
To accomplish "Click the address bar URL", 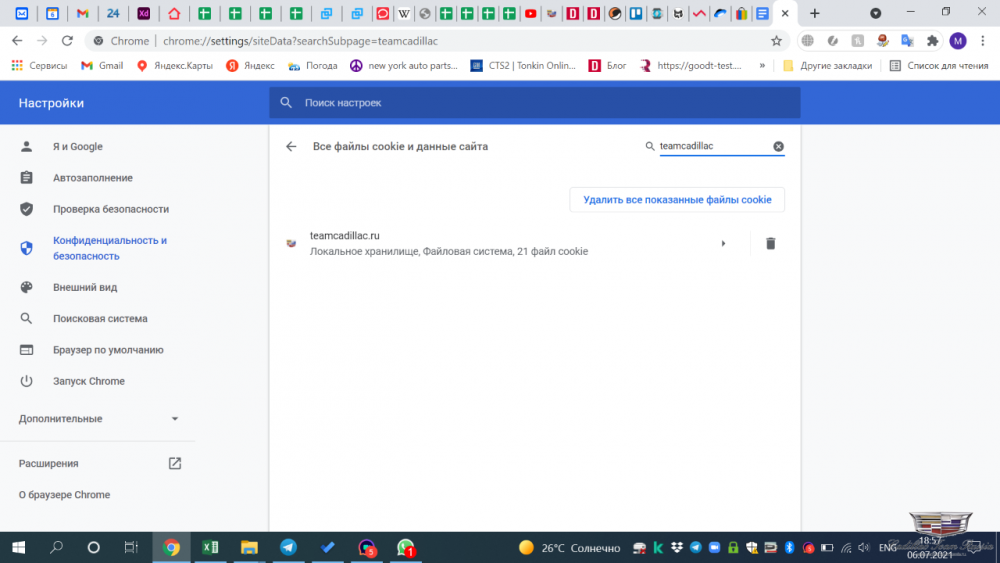I will (300, 41).
